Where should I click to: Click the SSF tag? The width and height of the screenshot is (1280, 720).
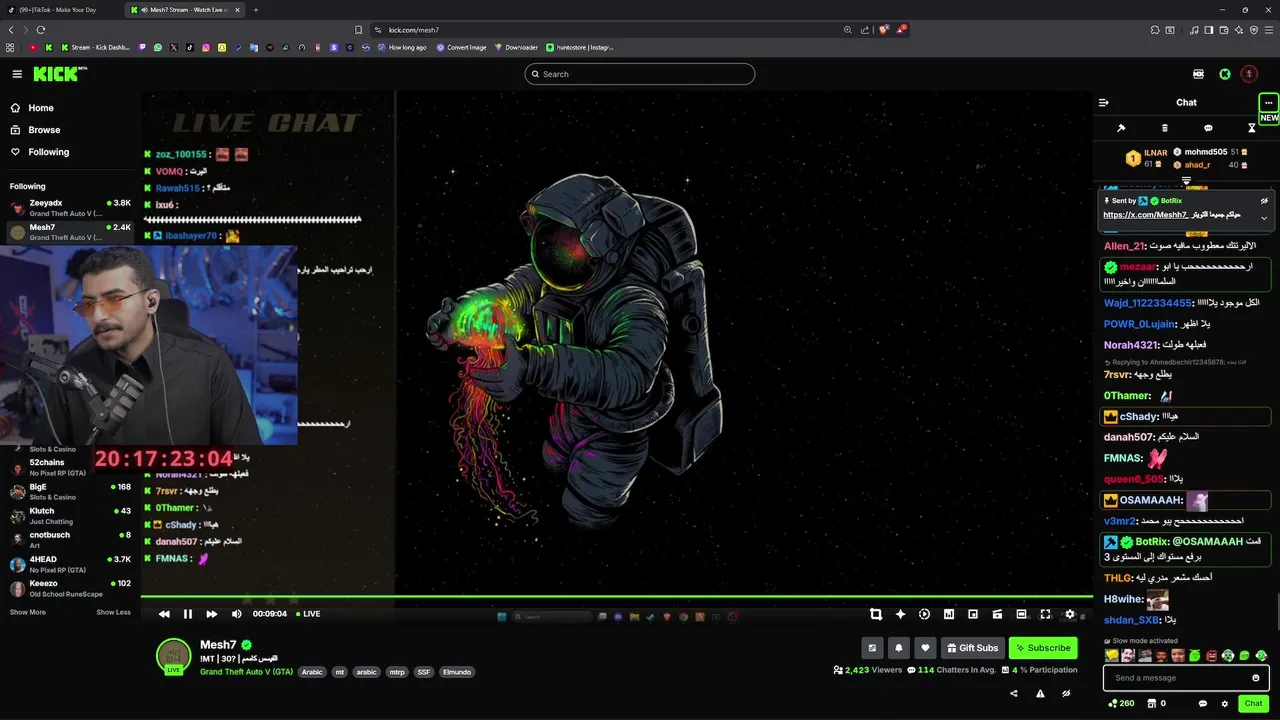pos(424,672)
